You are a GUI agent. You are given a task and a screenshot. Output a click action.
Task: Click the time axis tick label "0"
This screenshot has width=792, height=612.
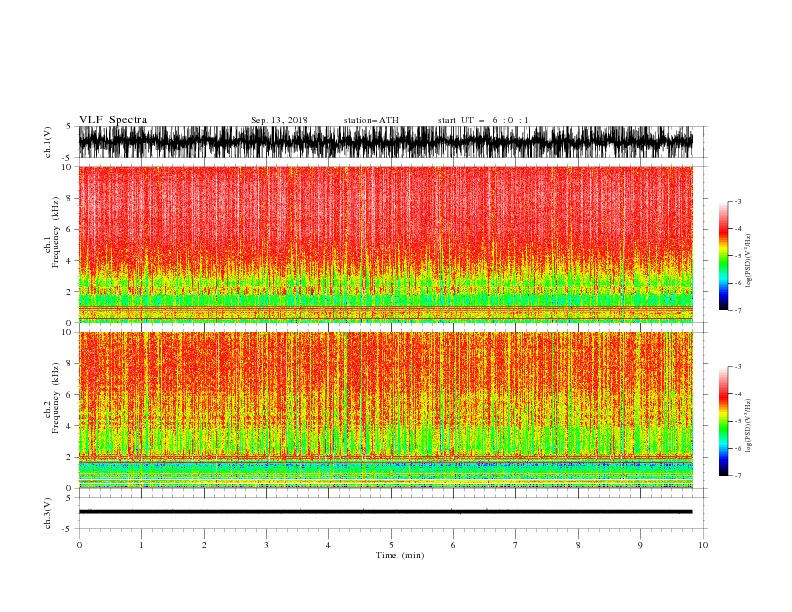pos(79,545)
